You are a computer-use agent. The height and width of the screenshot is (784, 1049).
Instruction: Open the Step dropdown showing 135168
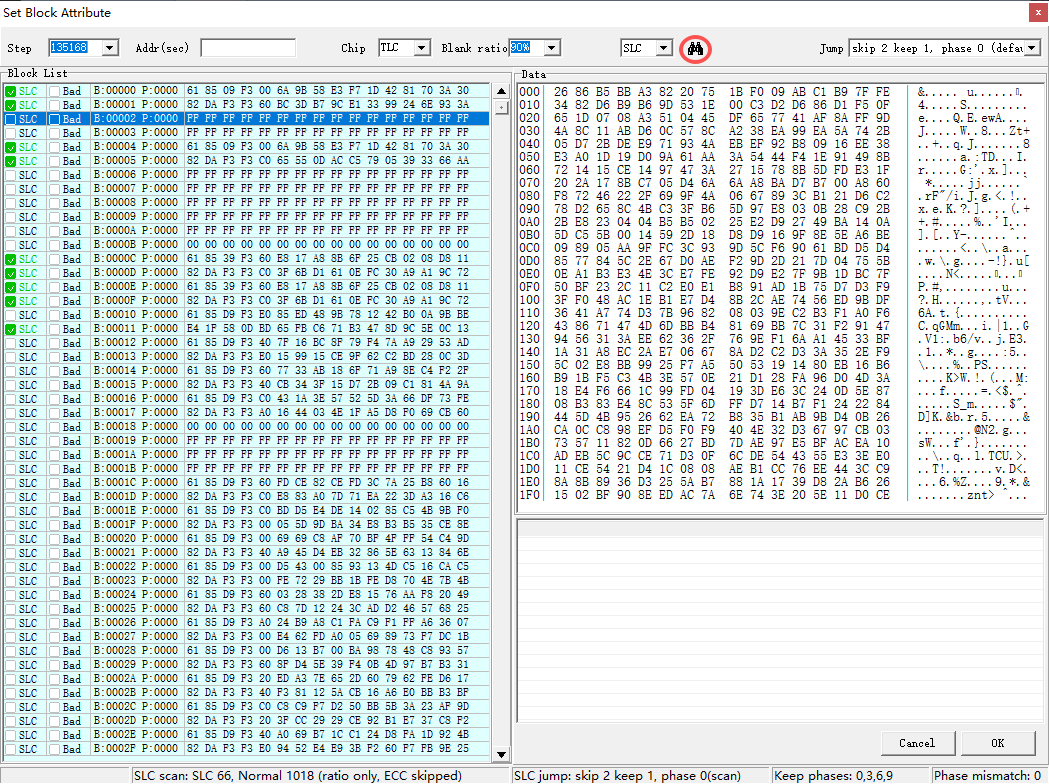click(x=110, y=47)
